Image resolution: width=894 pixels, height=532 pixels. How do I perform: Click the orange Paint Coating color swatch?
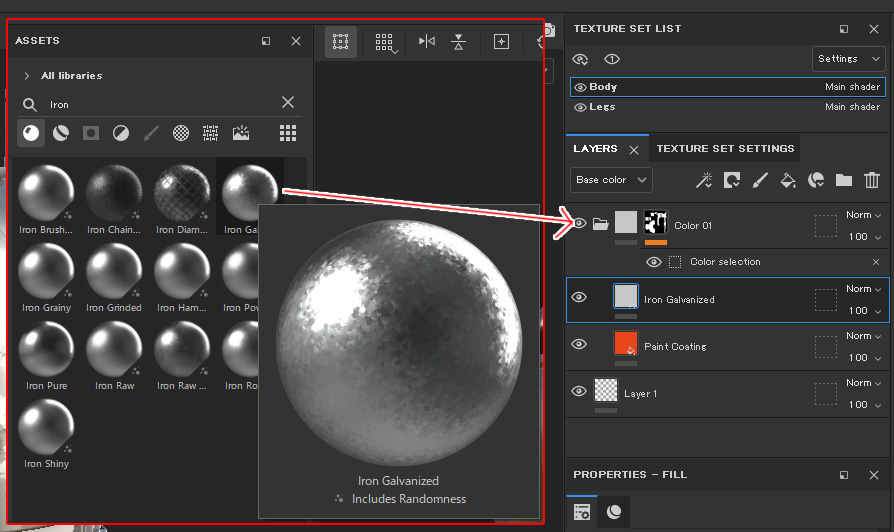coord(625,344)
